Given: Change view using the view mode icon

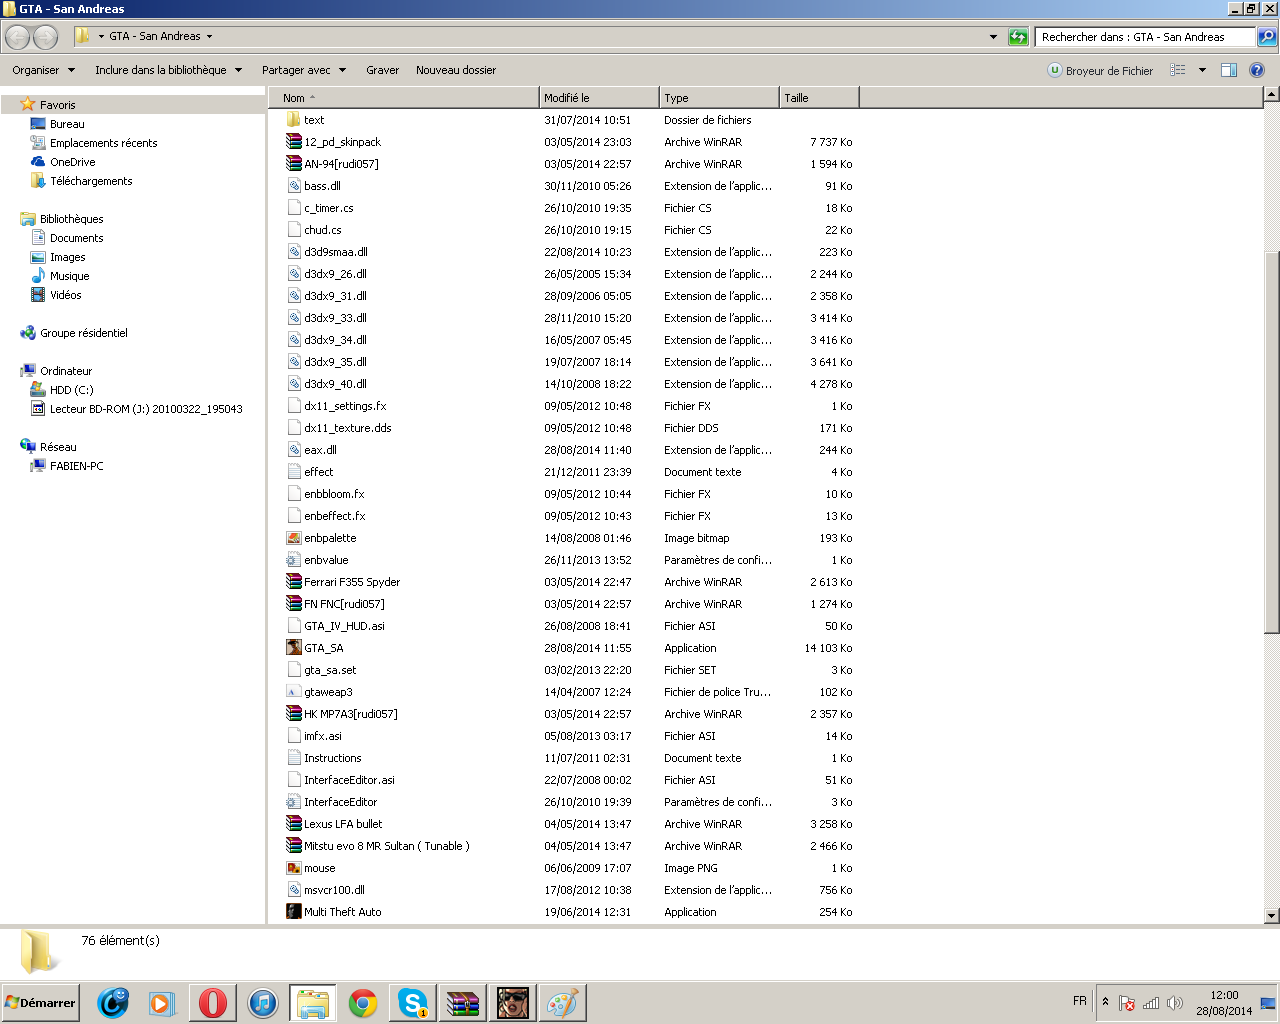Looking at the screenshot, I should [1178, 70].
